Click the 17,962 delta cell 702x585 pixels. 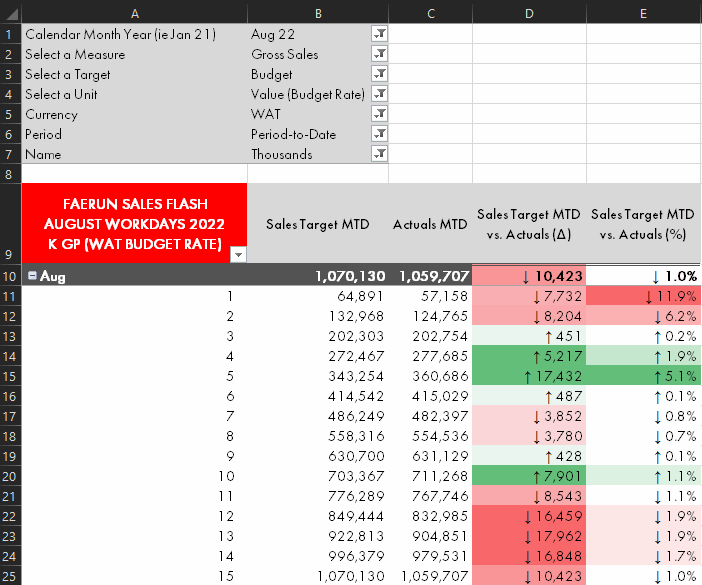[x=529, y=536]
